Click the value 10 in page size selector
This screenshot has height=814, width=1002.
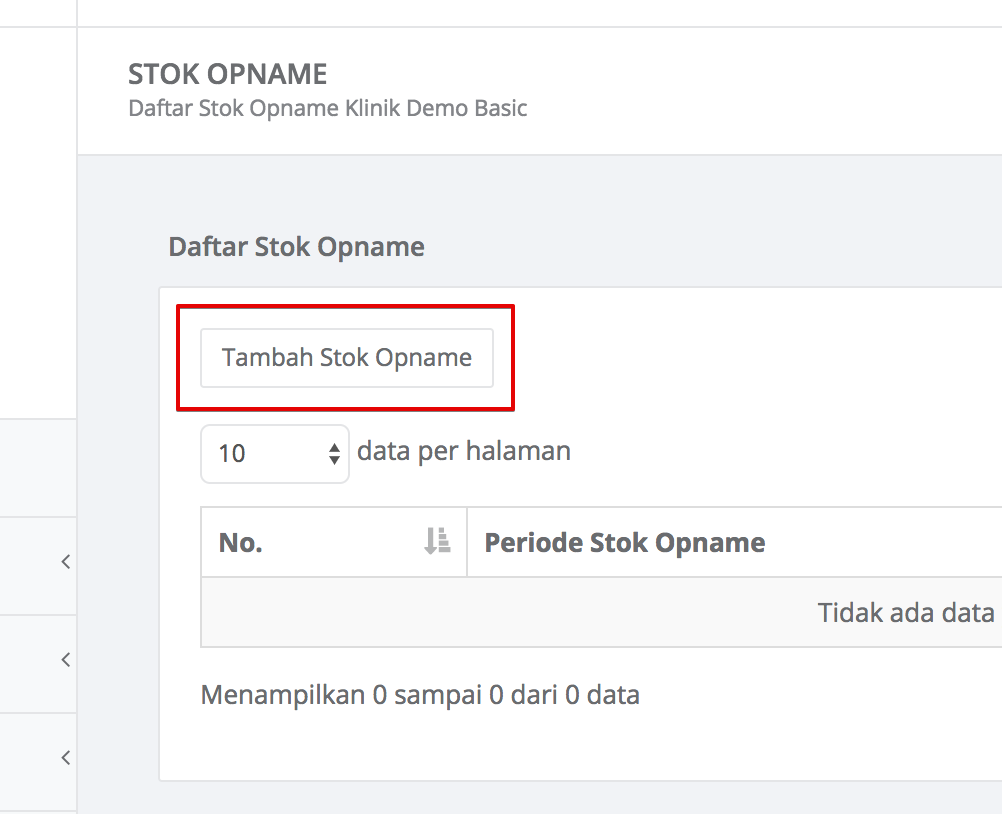(232, 454)
